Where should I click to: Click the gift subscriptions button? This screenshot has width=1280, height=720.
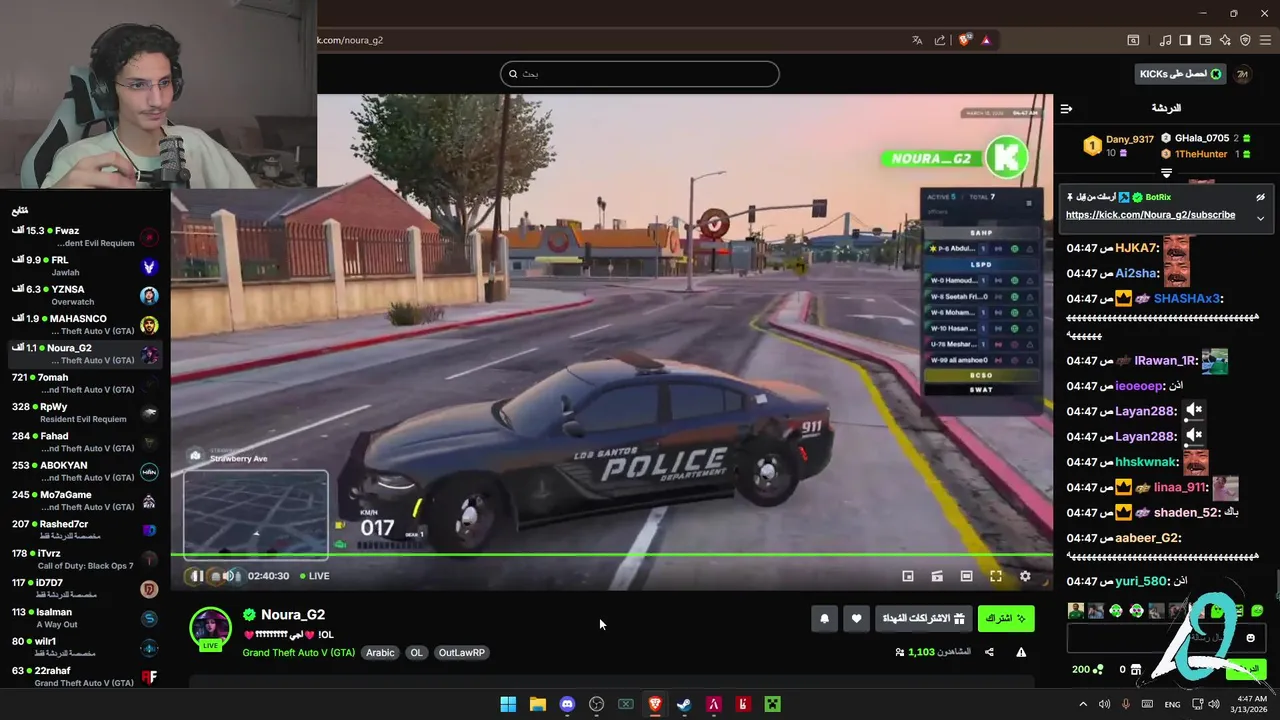point(923,619)
